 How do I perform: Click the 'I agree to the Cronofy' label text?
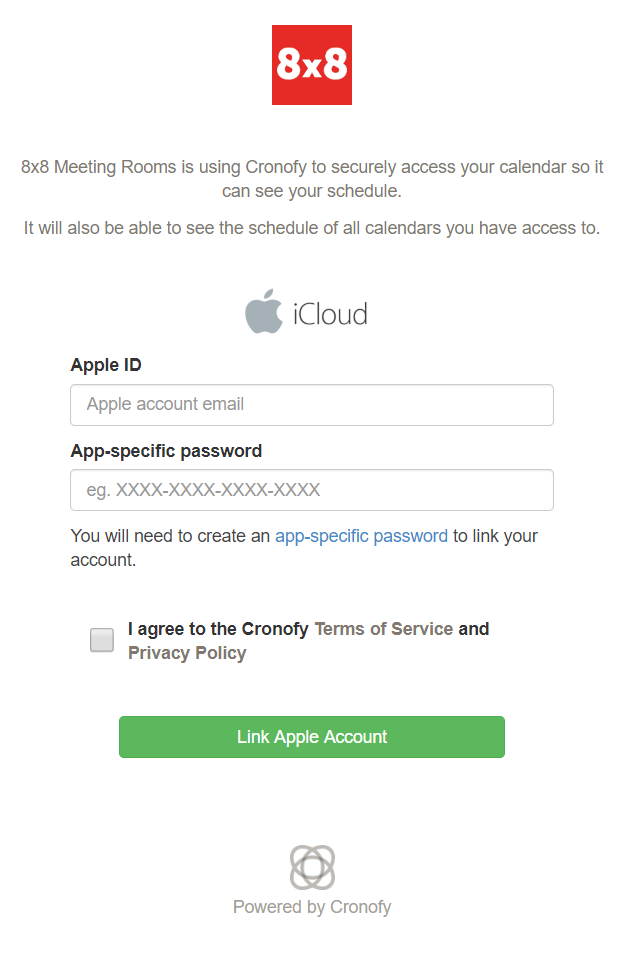tap(218, 629)
